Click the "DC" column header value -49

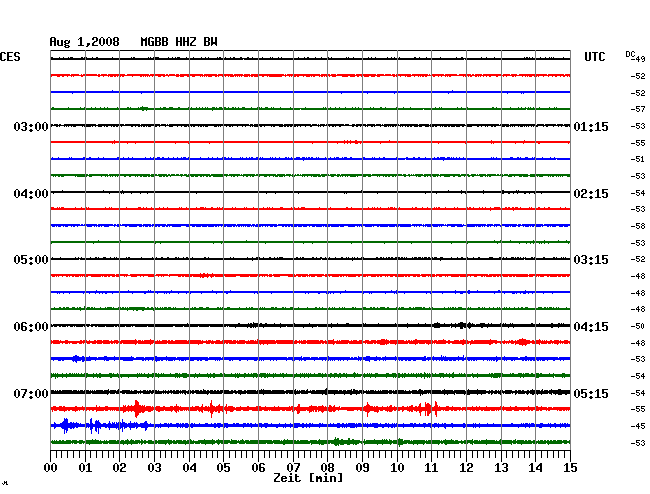[x=638, y=59]
